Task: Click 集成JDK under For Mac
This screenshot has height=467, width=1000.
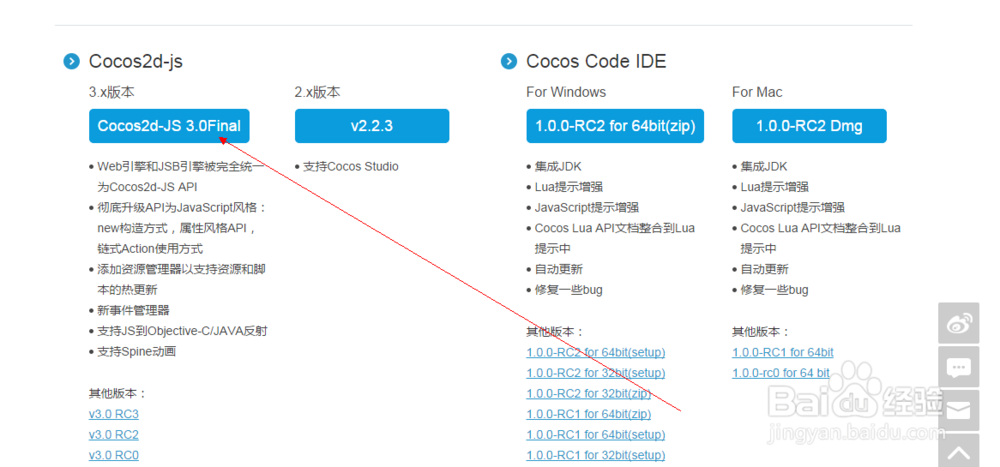Action: pos(764,167)
